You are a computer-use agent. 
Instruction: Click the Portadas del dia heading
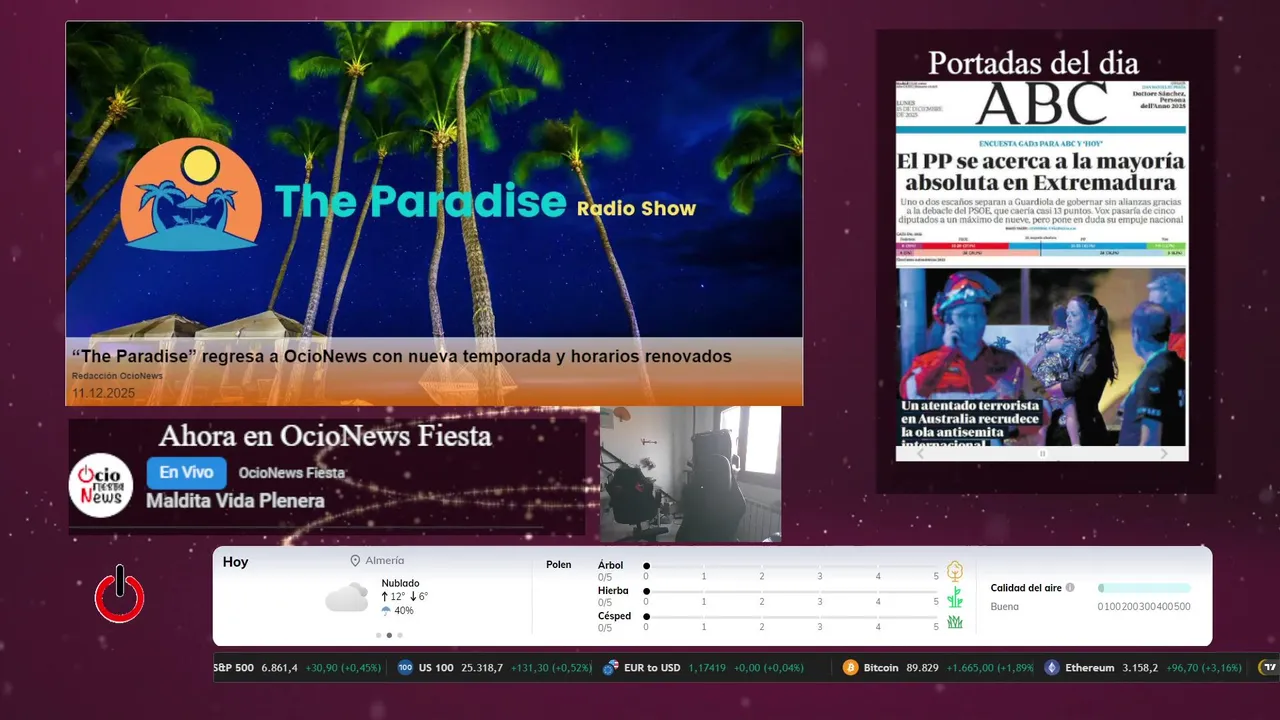click(1033, 63)
